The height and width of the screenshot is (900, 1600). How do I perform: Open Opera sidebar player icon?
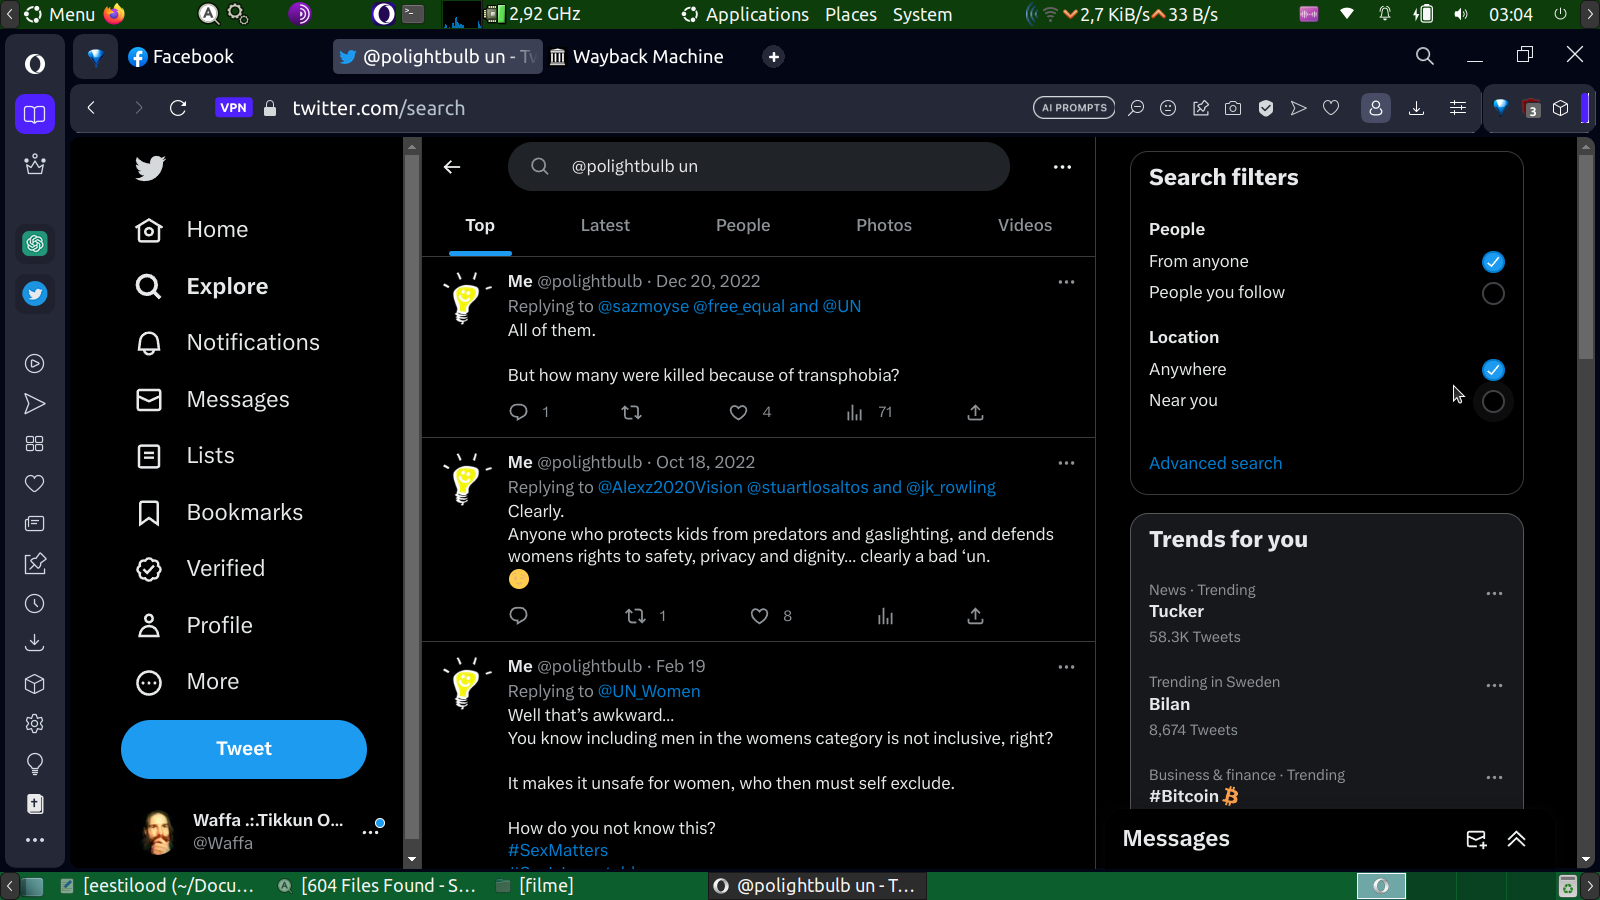point(35,364)
